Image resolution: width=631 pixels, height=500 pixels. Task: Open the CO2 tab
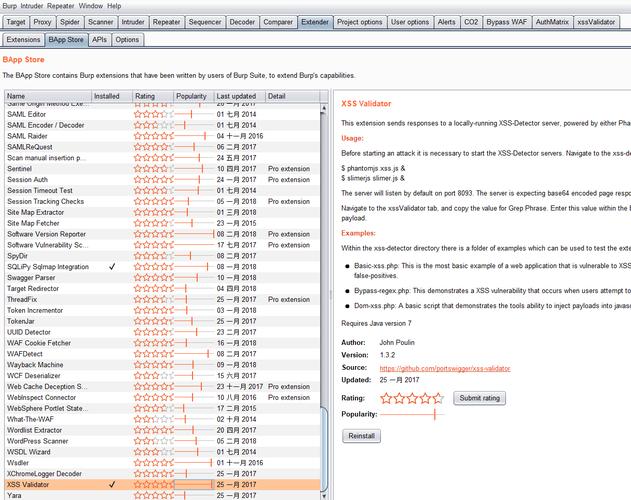point(471,22)
